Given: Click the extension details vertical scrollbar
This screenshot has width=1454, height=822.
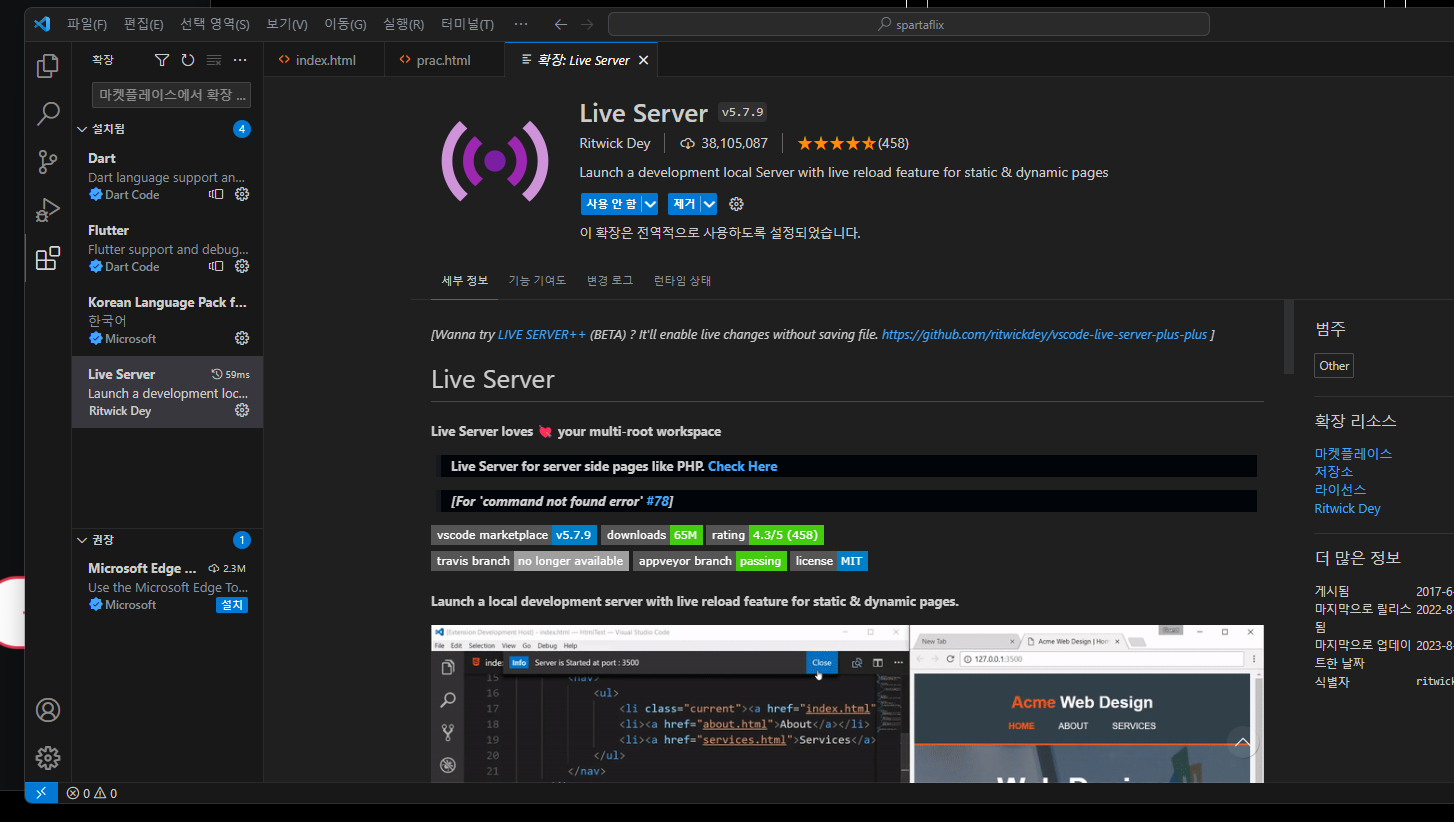Looking at the screenshot, I should coord(1288,337).
